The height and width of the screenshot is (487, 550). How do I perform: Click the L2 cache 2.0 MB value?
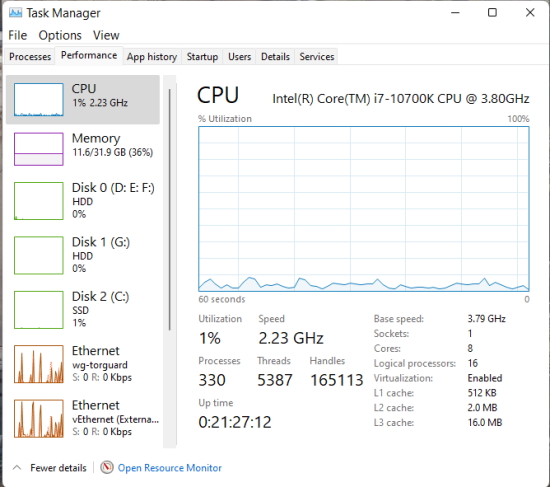point(482,407)
